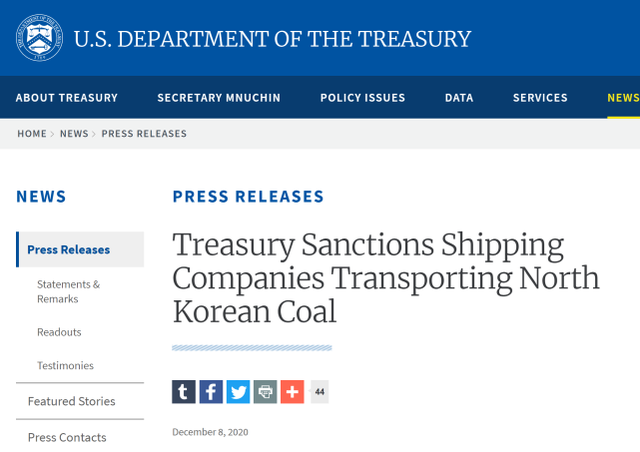The height and width of the screenshot is (452, 640).
Task: Click Press Releases breadcrumb link
Action: point(144,134)
